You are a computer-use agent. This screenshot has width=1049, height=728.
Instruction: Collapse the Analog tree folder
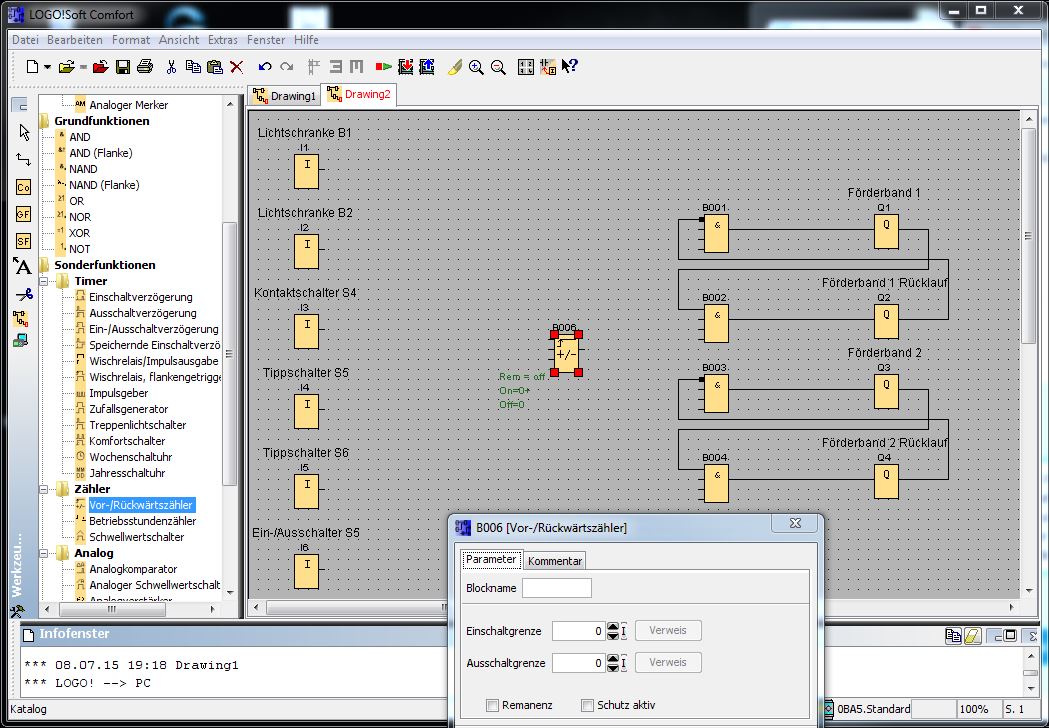pos(45,553)
